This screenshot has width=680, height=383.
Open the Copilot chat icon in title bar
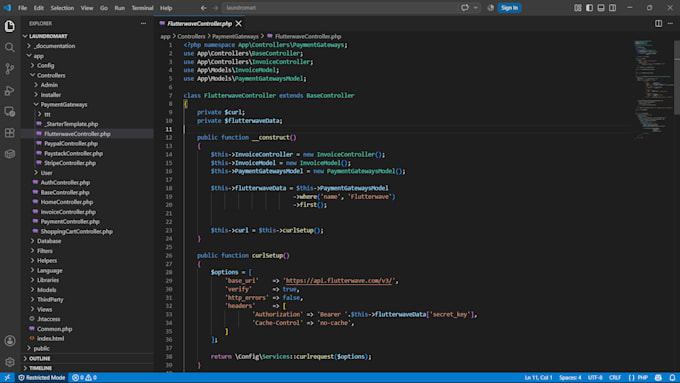[x=465, y=8]
